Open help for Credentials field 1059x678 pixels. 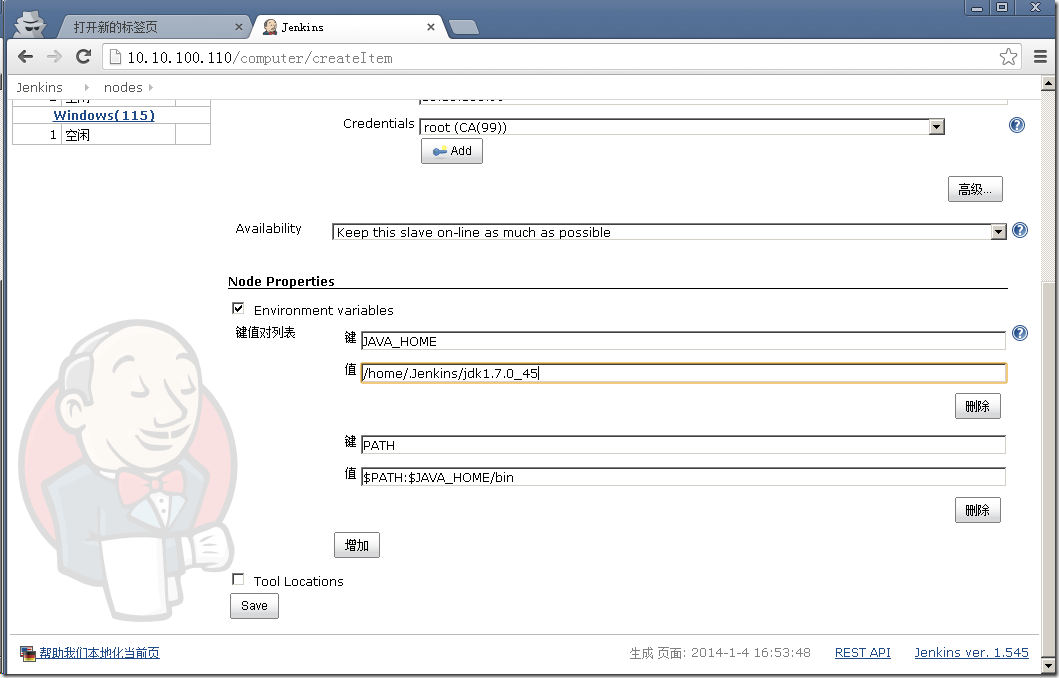pyautogui.click(x=1016, y=125)
